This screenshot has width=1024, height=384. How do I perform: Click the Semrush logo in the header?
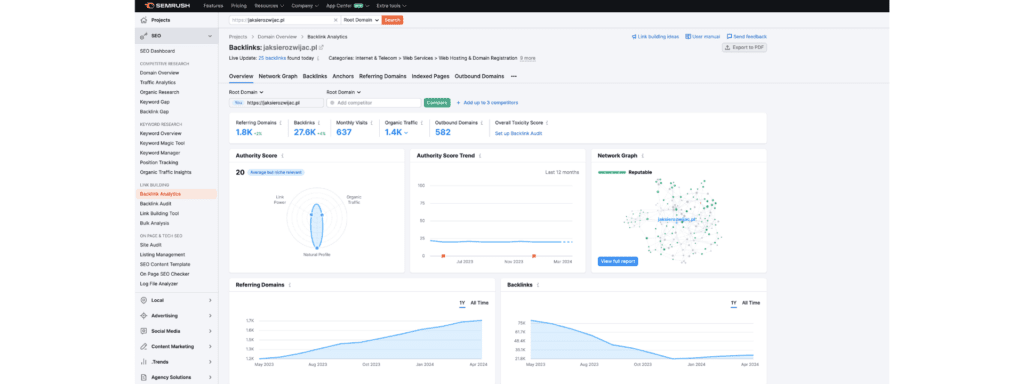[x=168, y=5]
